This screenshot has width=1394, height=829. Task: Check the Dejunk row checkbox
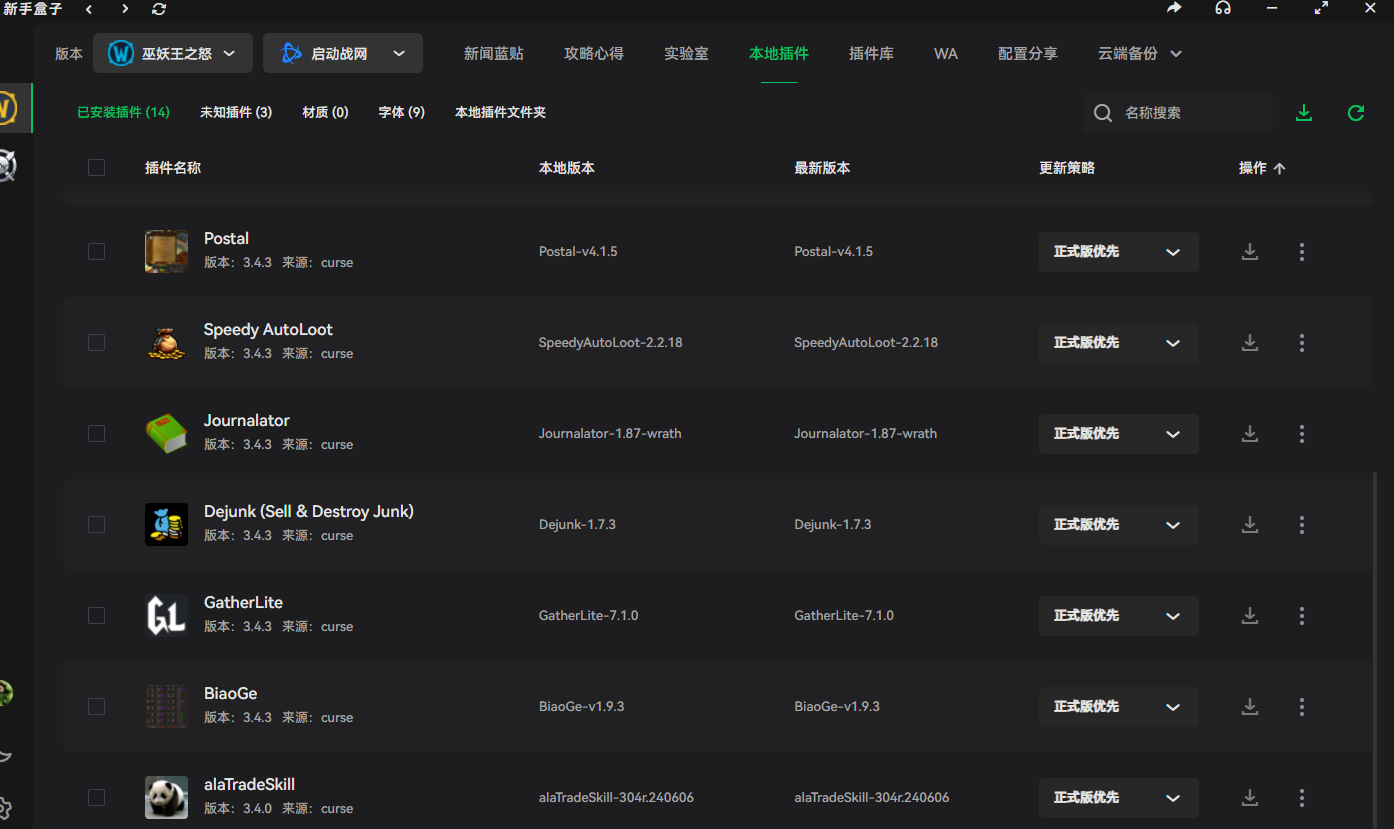[96, 525]
